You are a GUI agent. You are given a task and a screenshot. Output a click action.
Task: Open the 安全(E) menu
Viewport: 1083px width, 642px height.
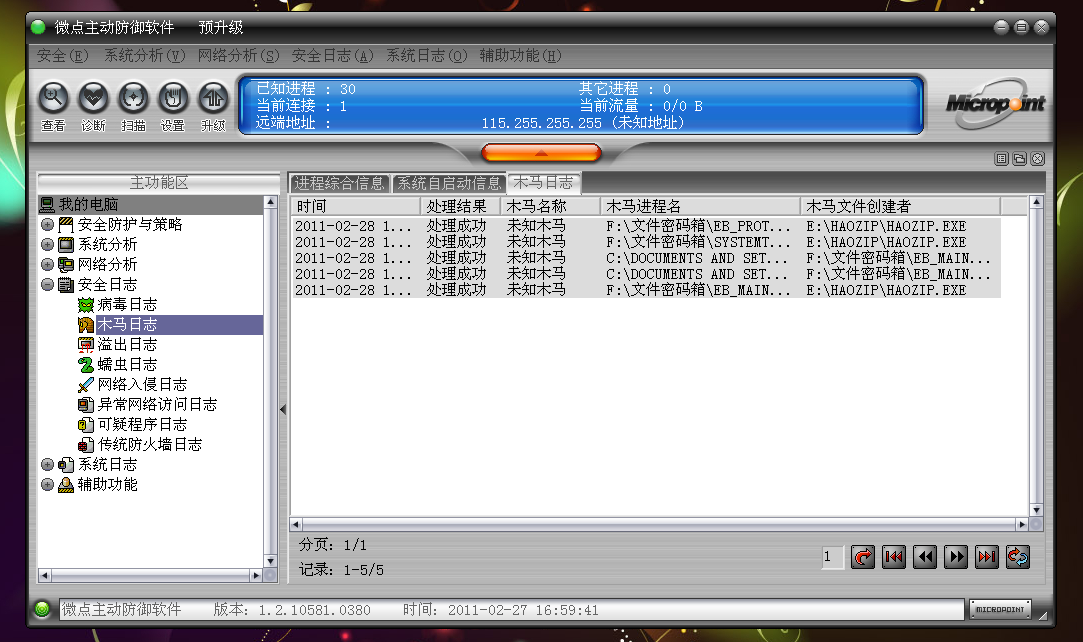tap(62, 55)
